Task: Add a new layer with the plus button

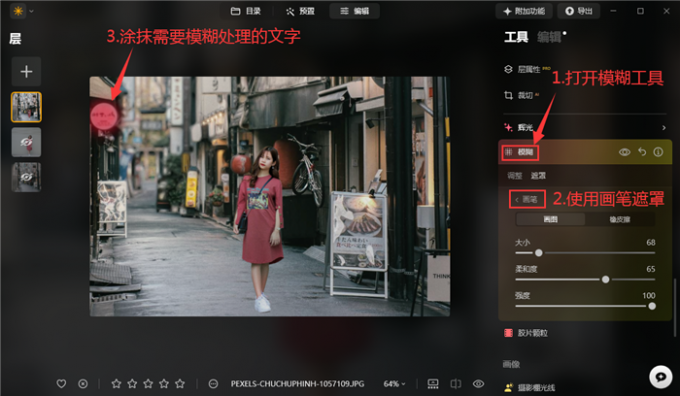Action: click(26, 71)
